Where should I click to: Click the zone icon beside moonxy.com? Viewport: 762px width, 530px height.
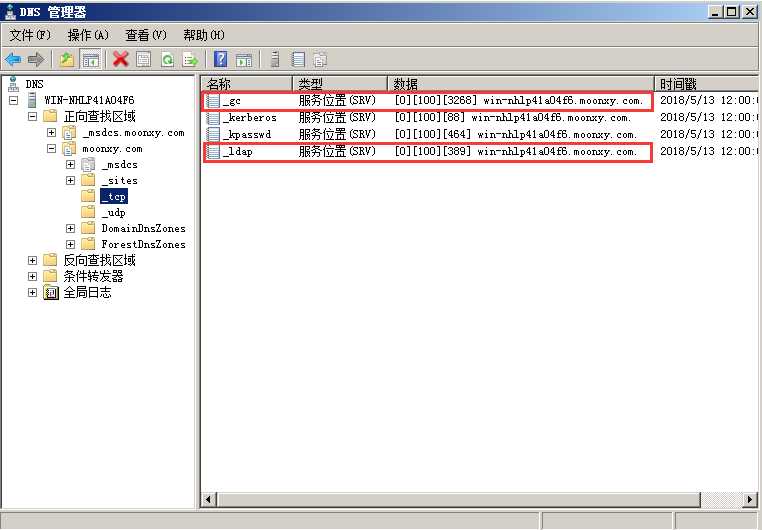[x=69, y=148]
